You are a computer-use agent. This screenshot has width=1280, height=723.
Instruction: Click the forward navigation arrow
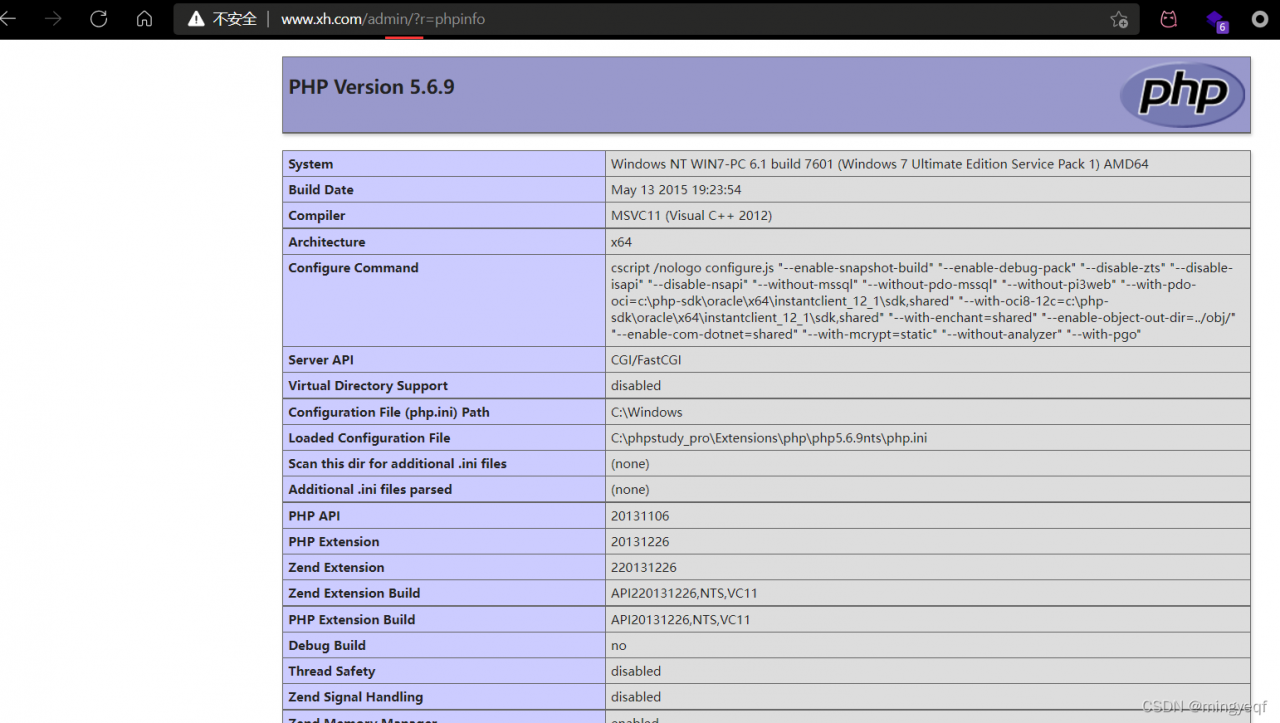(53, 19)
